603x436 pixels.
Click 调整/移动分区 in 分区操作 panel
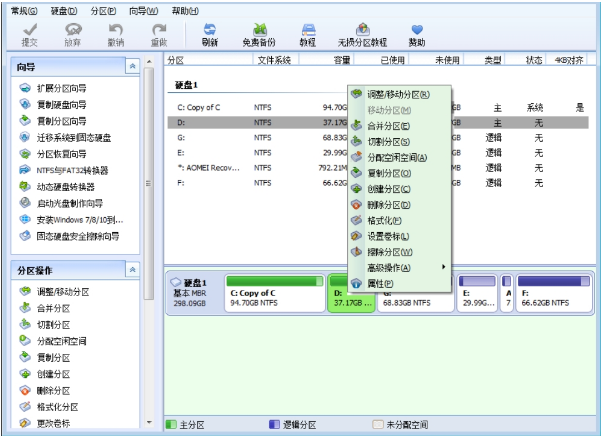point(54,292)
